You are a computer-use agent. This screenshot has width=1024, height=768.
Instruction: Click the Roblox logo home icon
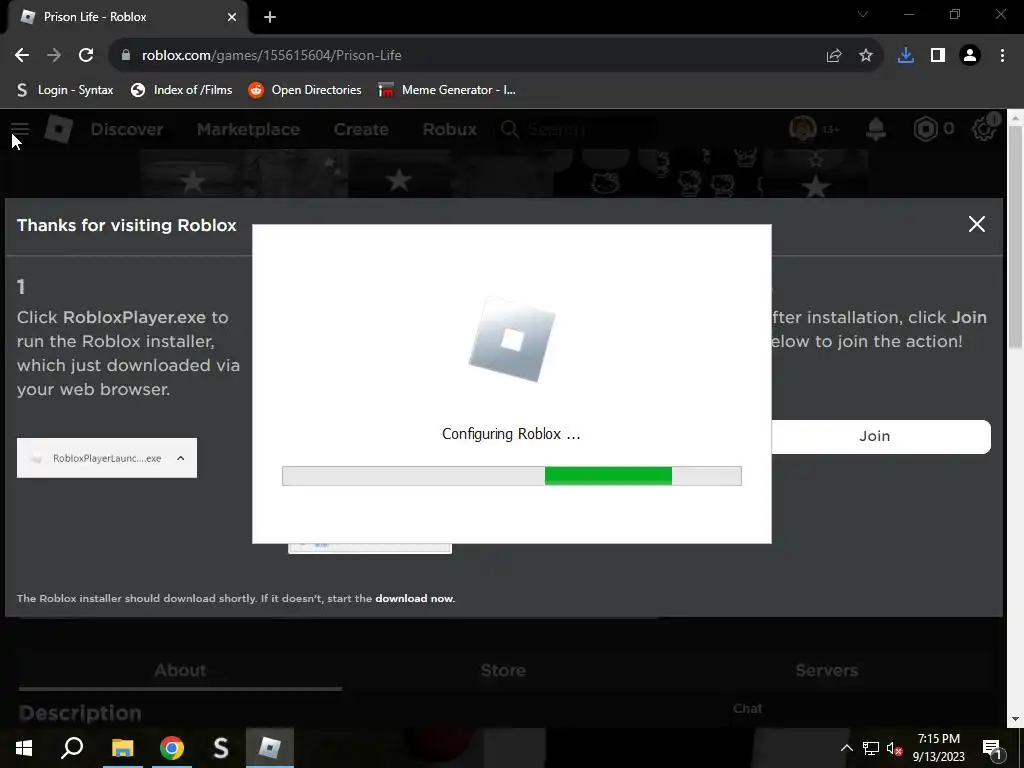click(x=59, y=129)
